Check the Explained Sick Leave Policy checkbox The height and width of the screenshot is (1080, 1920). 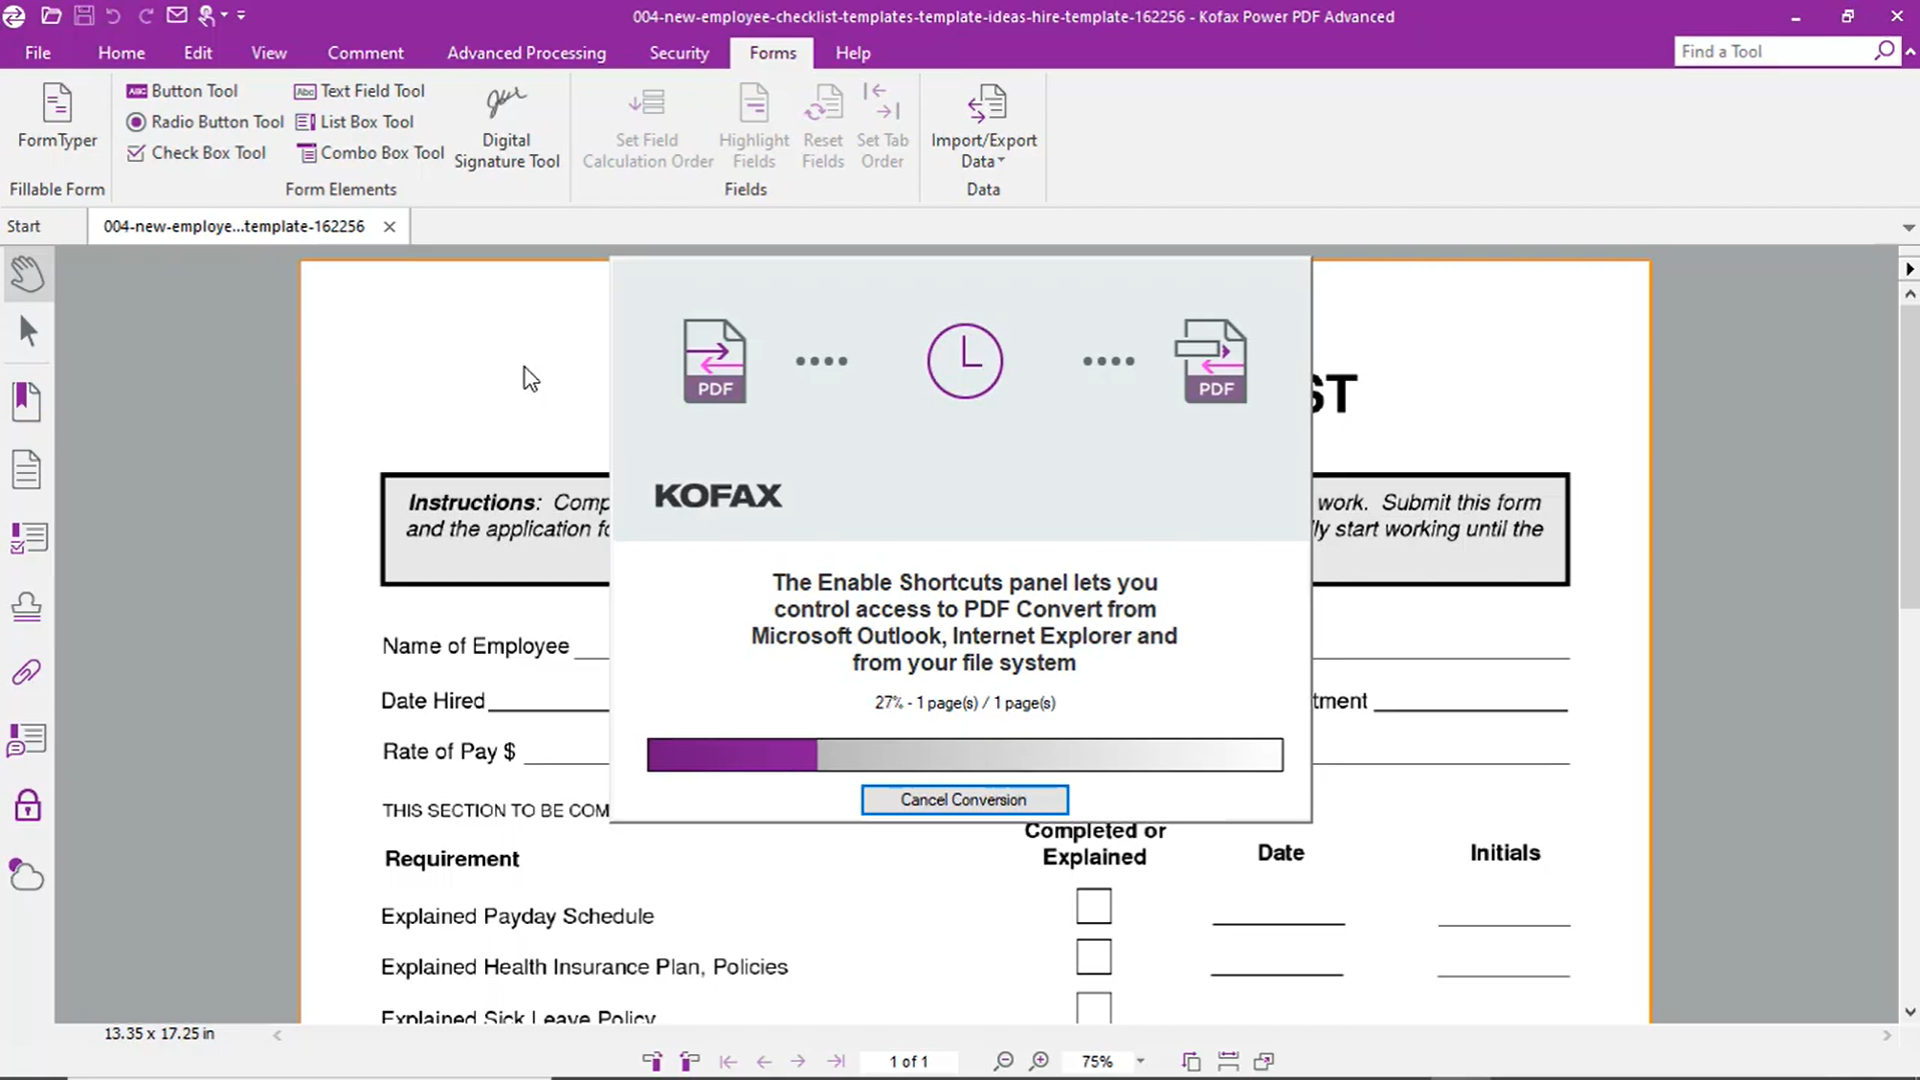(x=1094, y=1007)
